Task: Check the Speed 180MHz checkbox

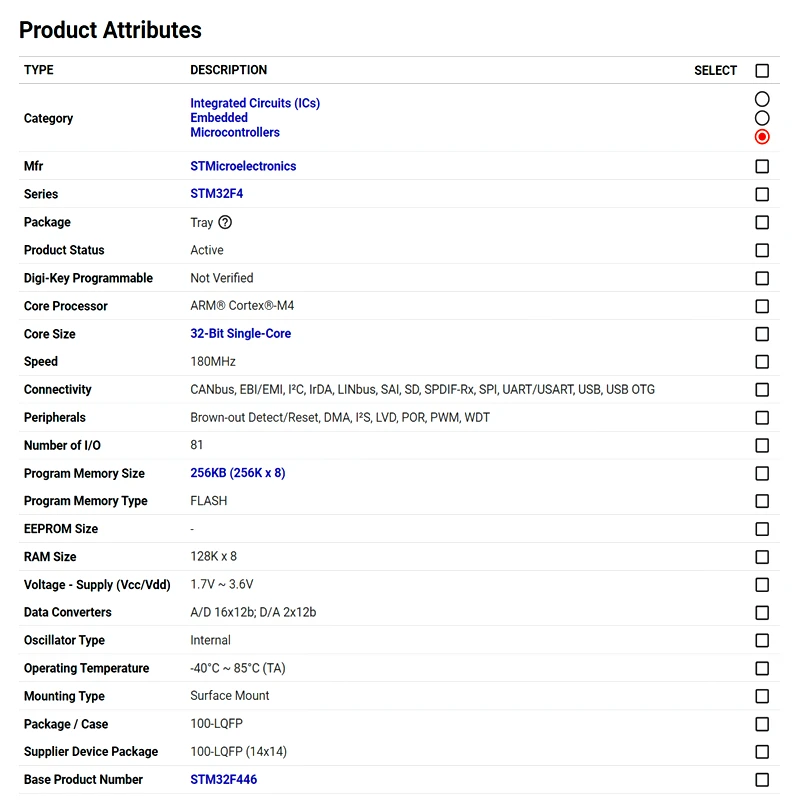Action: [762, 362]
